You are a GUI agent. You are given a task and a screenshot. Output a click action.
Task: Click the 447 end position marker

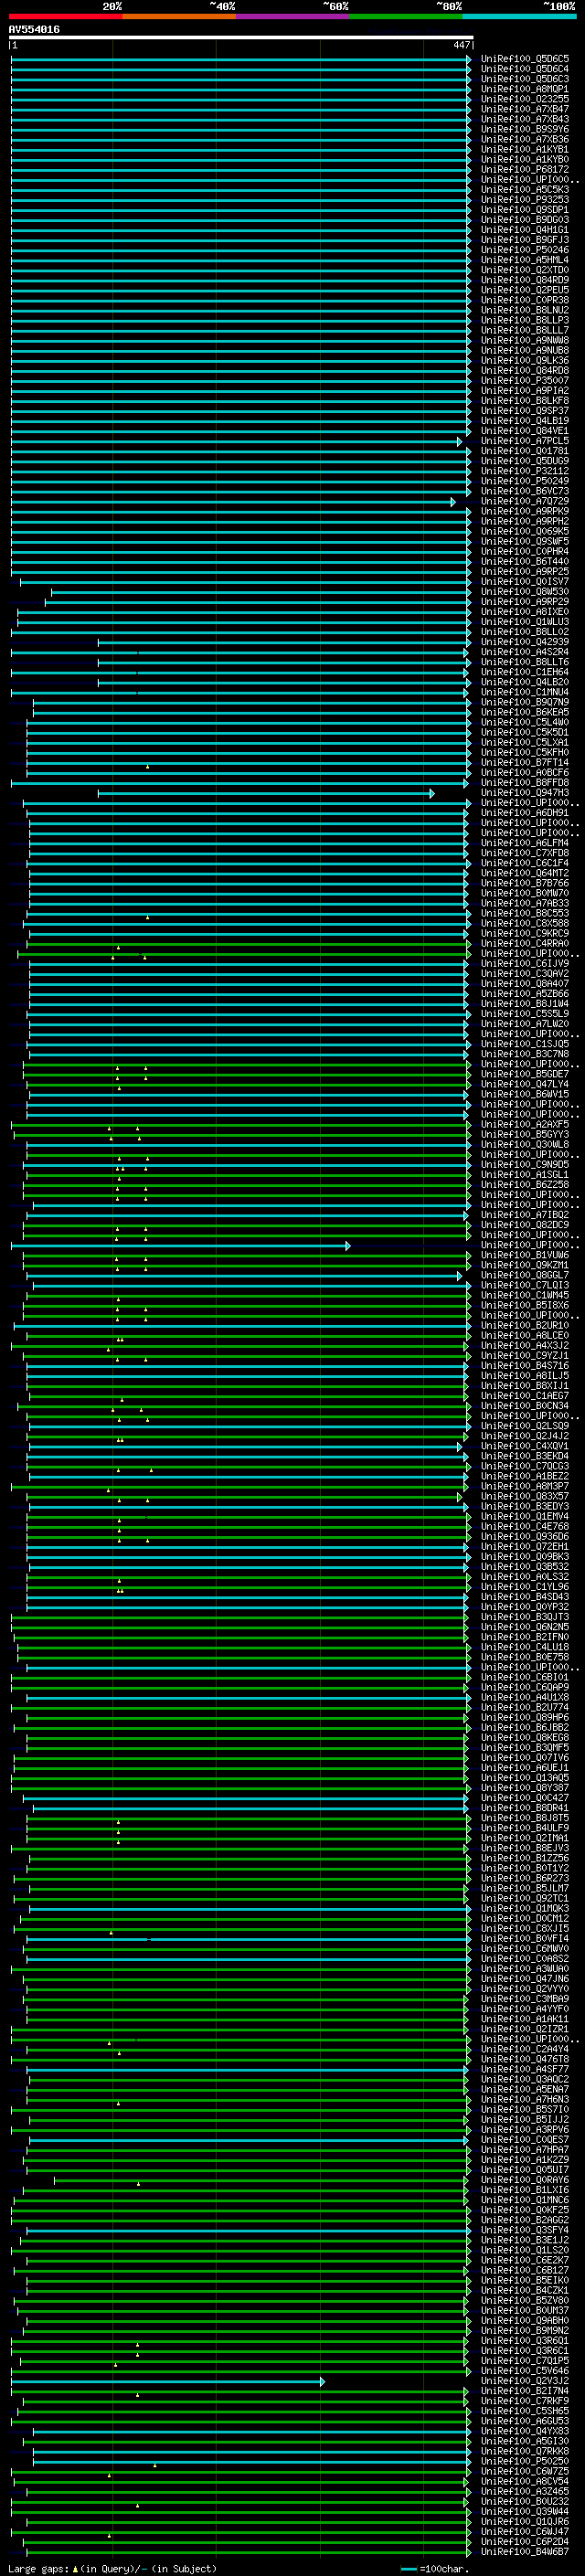pos(461,45)
